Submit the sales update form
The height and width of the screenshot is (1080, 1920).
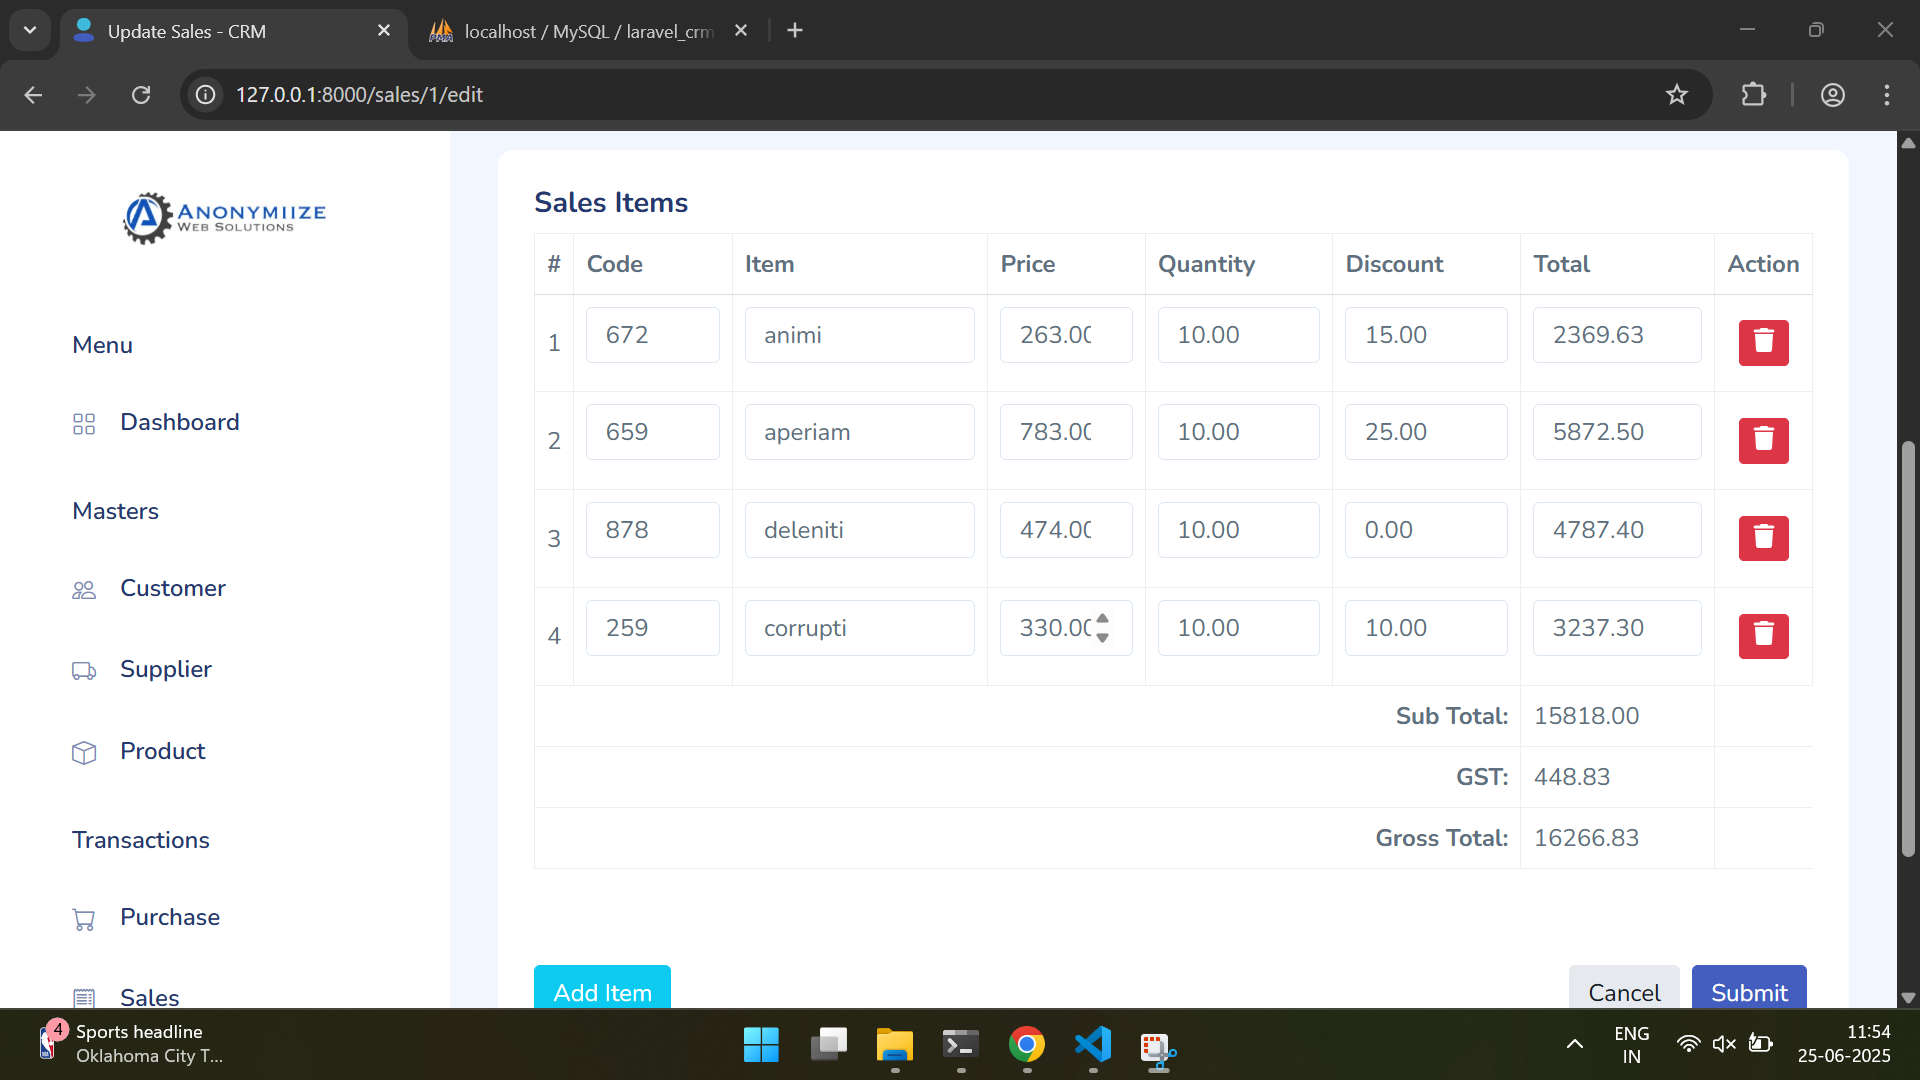click(1749, 988)
